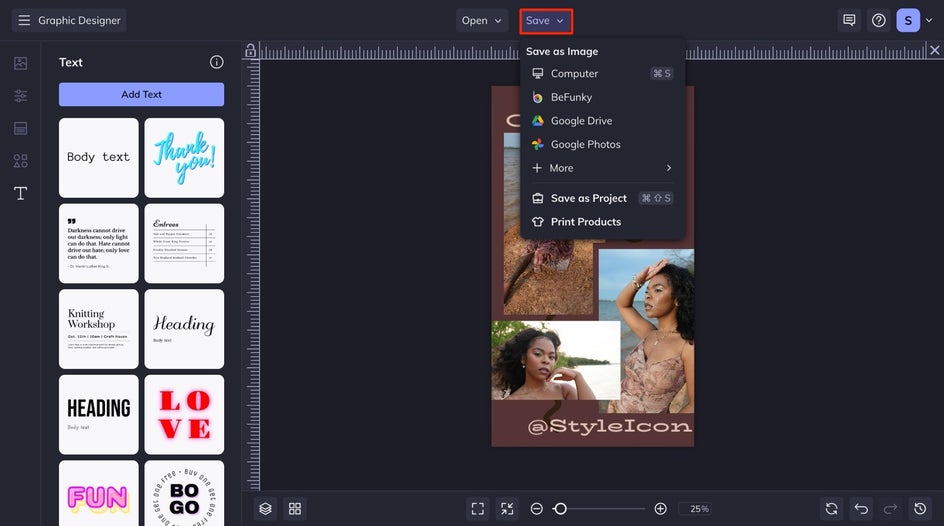Select the BOGO circular text preset

[184, 494]
